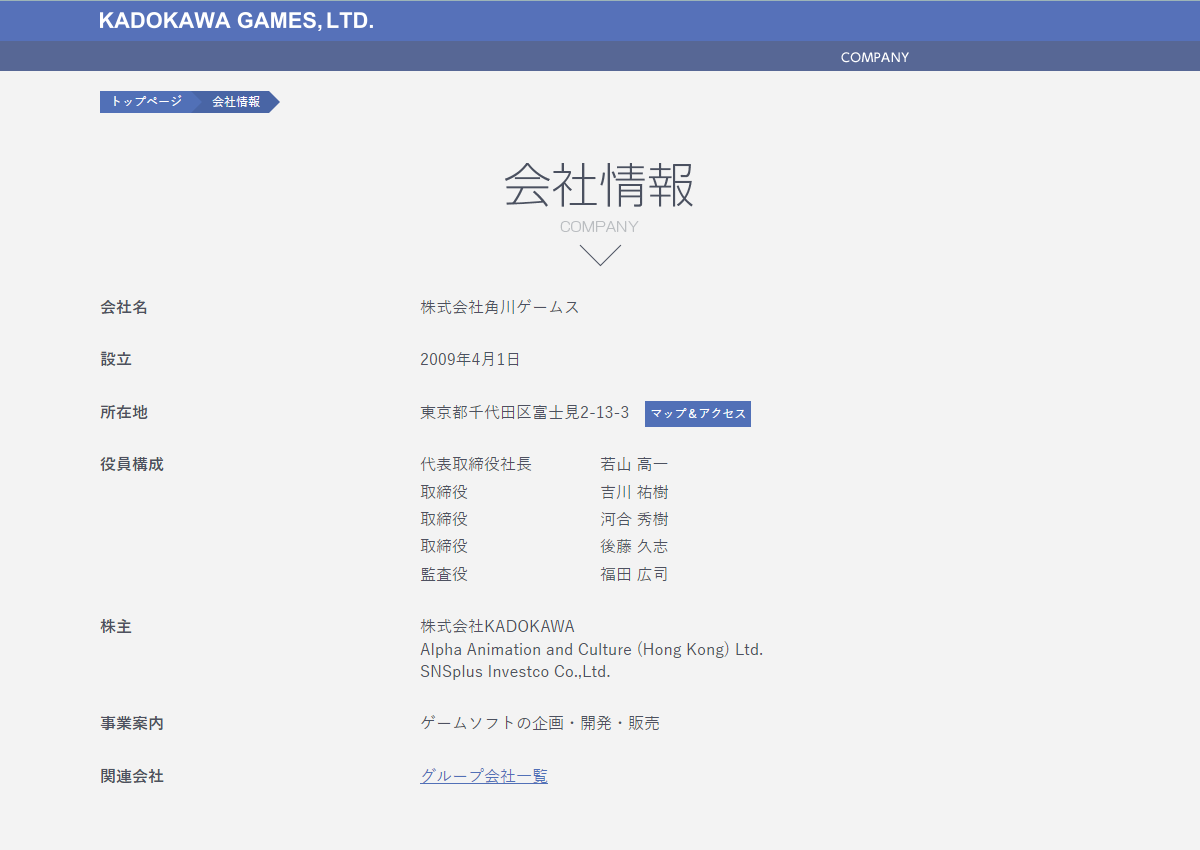This screenshot has width=1200, height=850.
Task: Click the address 東京都千代田区富士見2-13-3
Action: [525, 412]
